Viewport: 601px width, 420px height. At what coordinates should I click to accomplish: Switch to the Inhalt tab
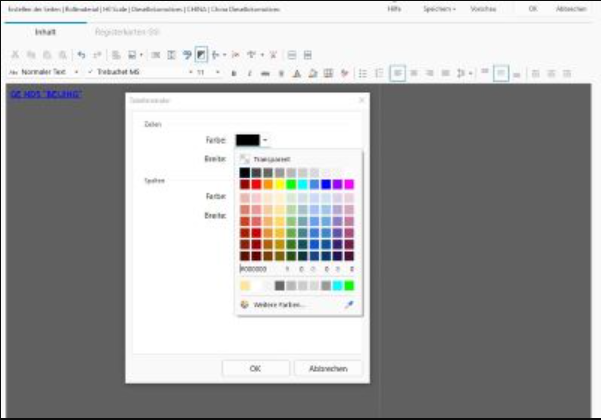(x=45, y=32)
